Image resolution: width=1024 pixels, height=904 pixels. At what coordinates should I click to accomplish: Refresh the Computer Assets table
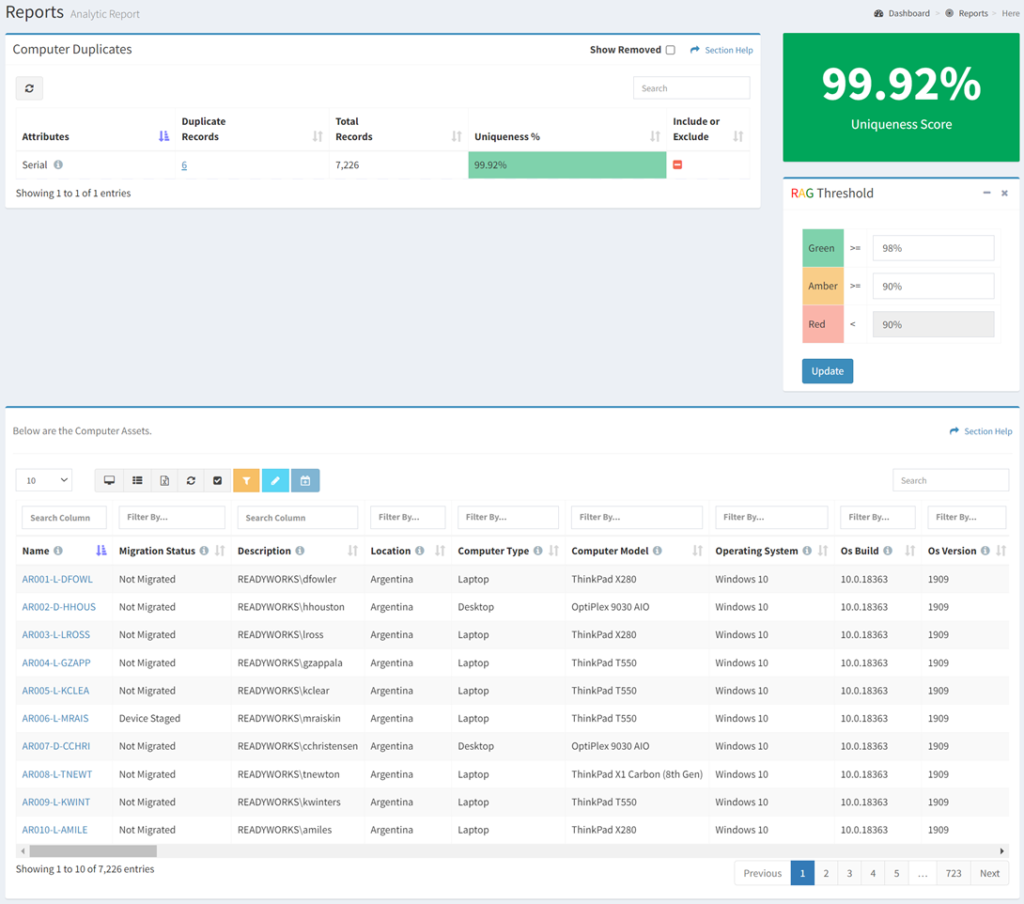[x=191, y=480]
